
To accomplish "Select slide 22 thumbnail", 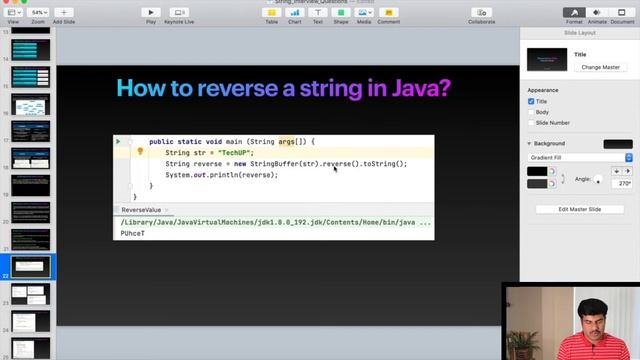I will (x=31, y=267).
